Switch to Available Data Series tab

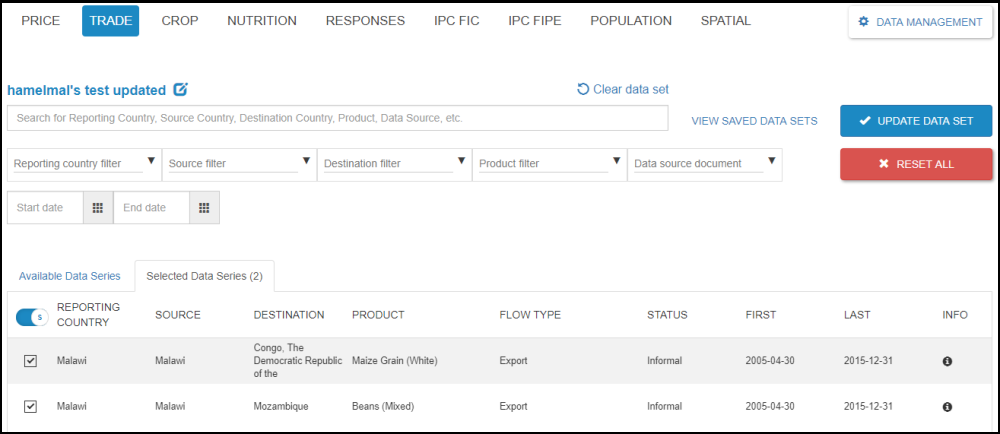70,276
